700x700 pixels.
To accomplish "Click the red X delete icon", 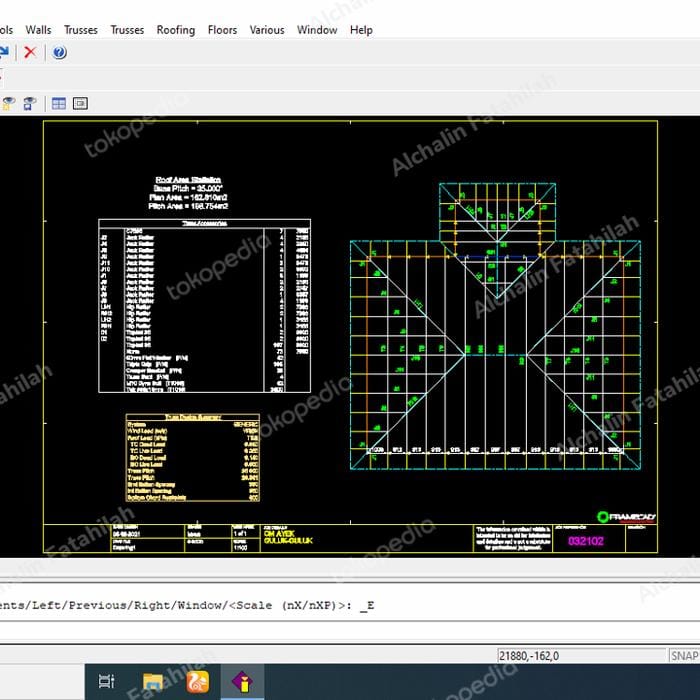I will pos(30,52).
